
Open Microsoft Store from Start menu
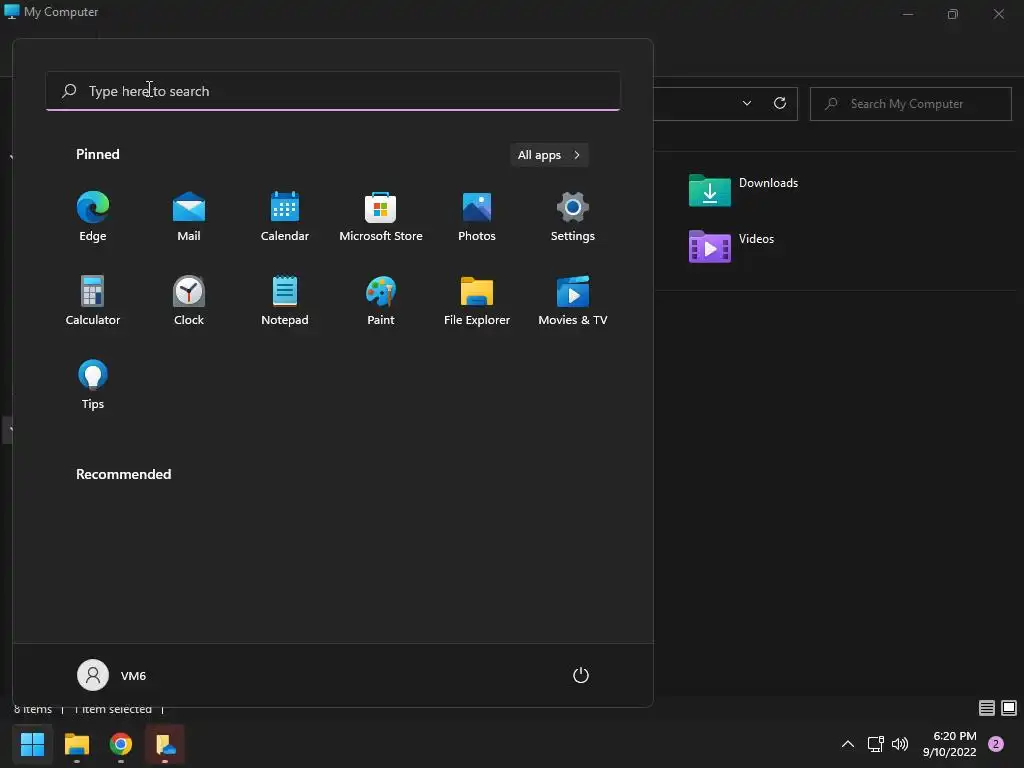tap(381, 217)
